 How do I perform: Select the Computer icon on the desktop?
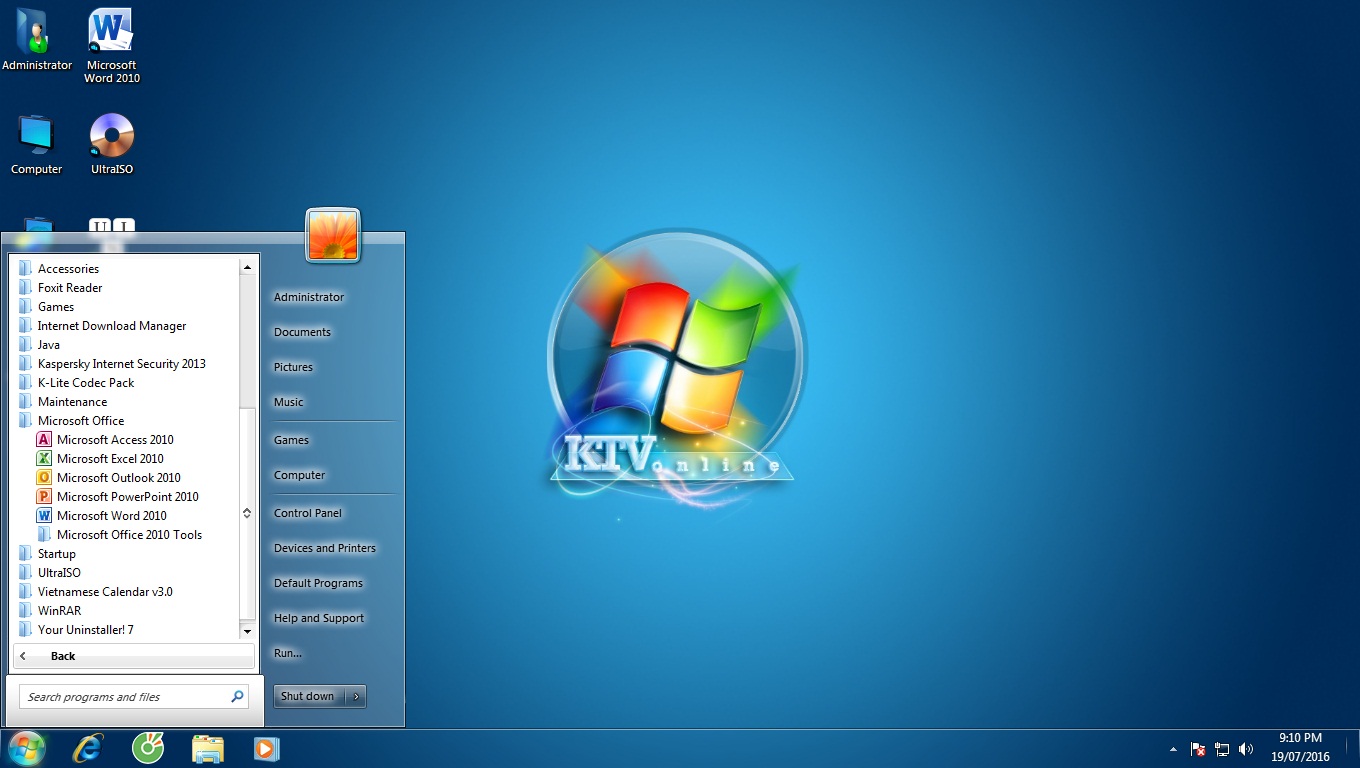click(37, 145)
